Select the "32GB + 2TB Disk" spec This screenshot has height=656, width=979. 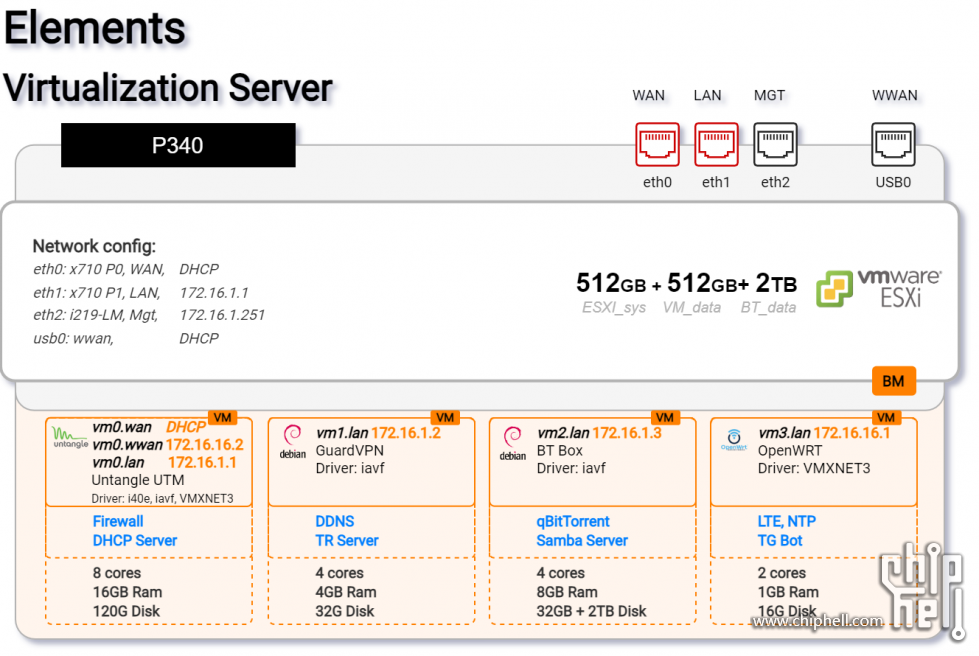pyautogui.click(x=591, y=611)
